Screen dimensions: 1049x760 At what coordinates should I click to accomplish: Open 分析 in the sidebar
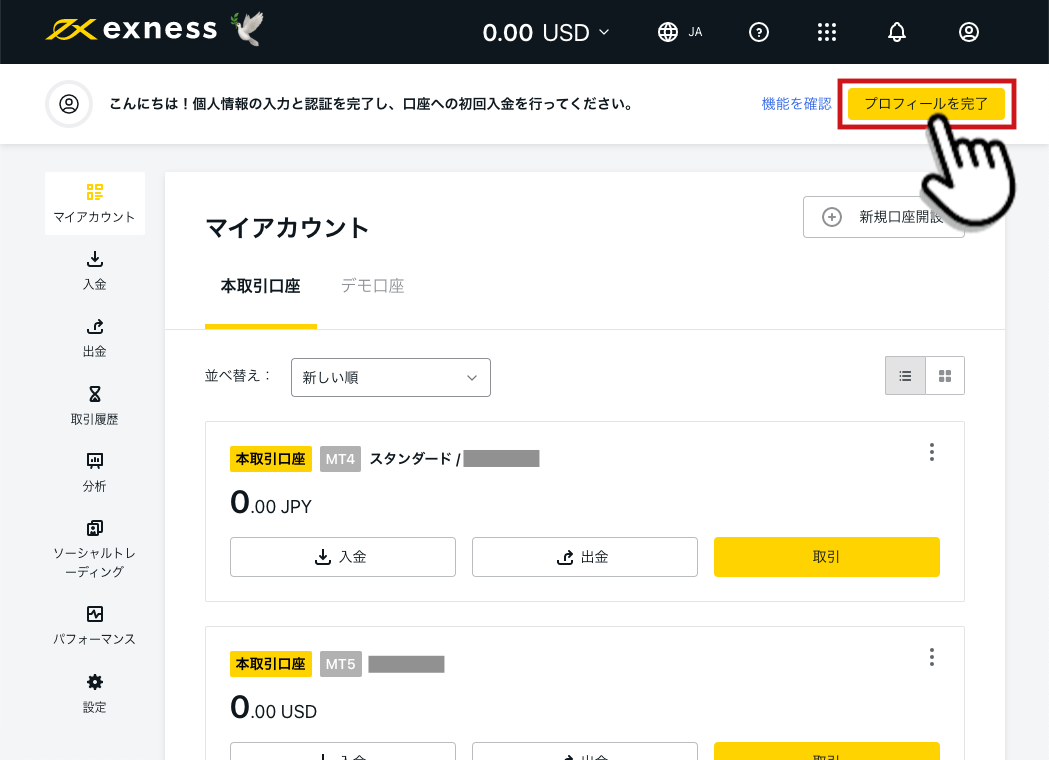(x=95, y=473)
